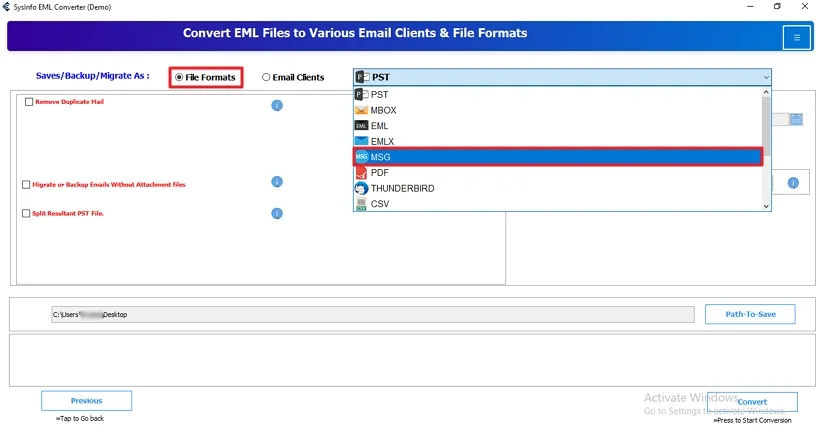Choose EMLX from the format list
Viewport: 820px width, 437px height.
[x=557, y=141]
